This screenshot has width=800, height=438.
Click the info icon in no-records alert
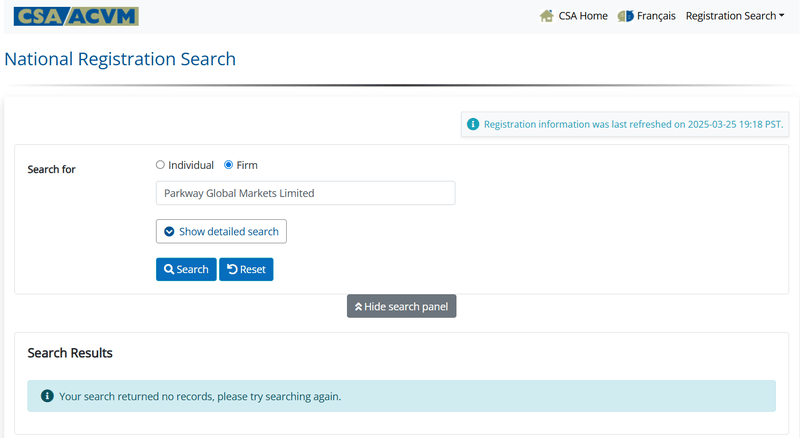pos(47,396)
